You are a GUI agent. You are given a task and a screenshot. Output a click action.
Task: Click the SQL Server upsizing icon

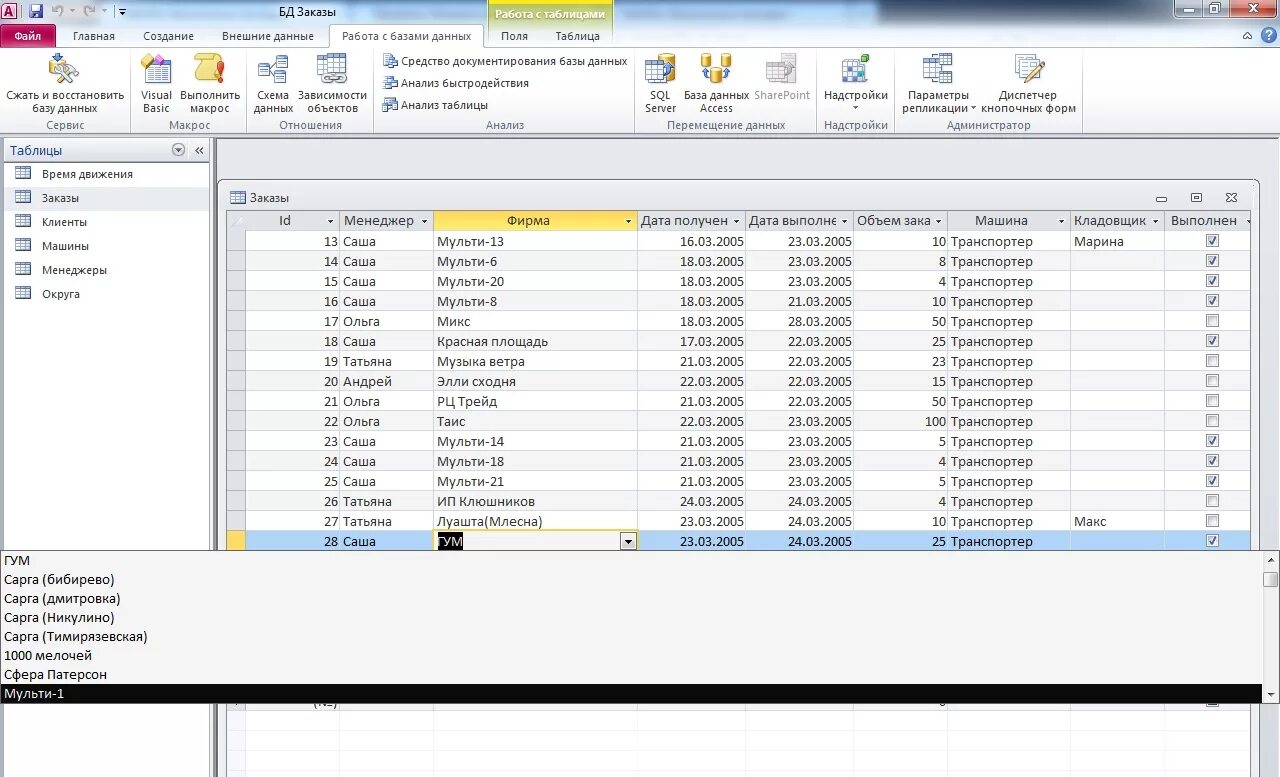point(660,70)
